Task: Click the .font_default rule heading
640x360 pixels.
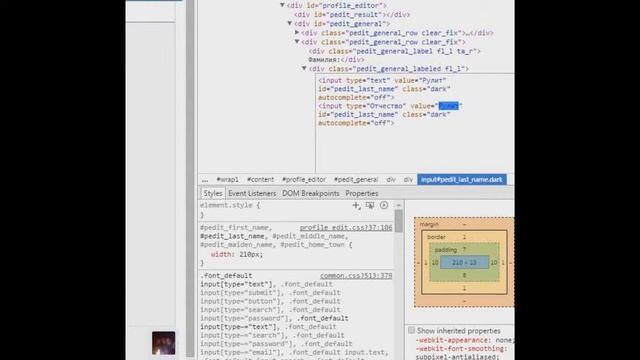Action: tap(226, 276)
